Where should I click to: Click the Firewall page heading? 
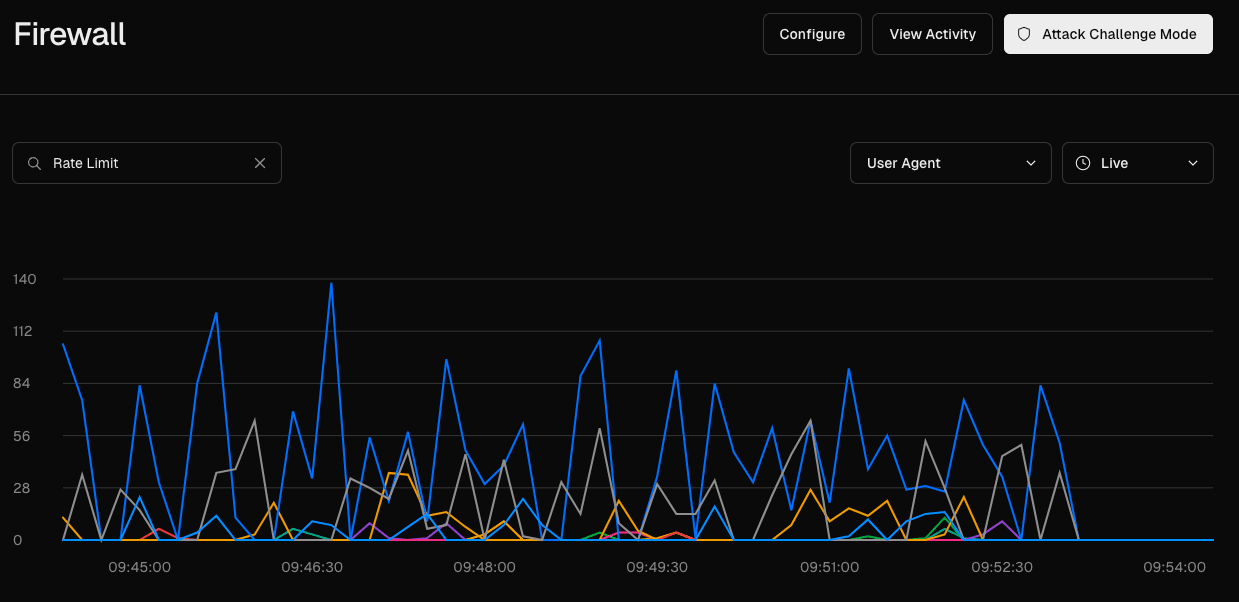[70, 34]
